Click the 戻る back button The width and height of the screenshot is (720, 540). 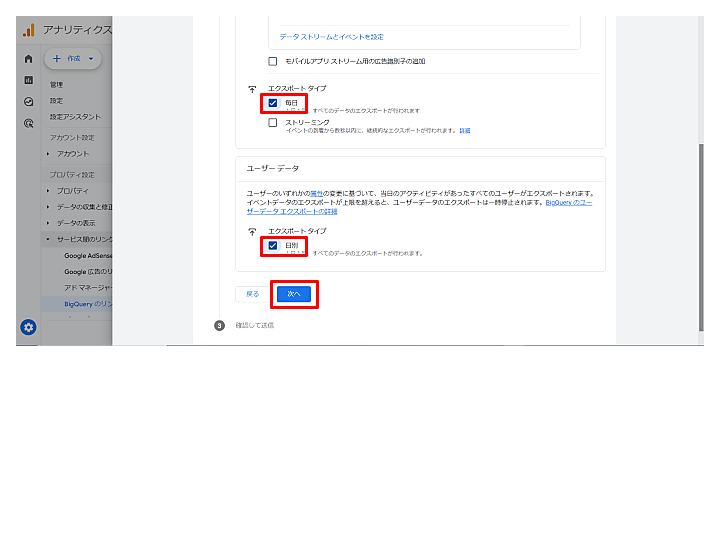pyautogui.click(x=253, y=294)
